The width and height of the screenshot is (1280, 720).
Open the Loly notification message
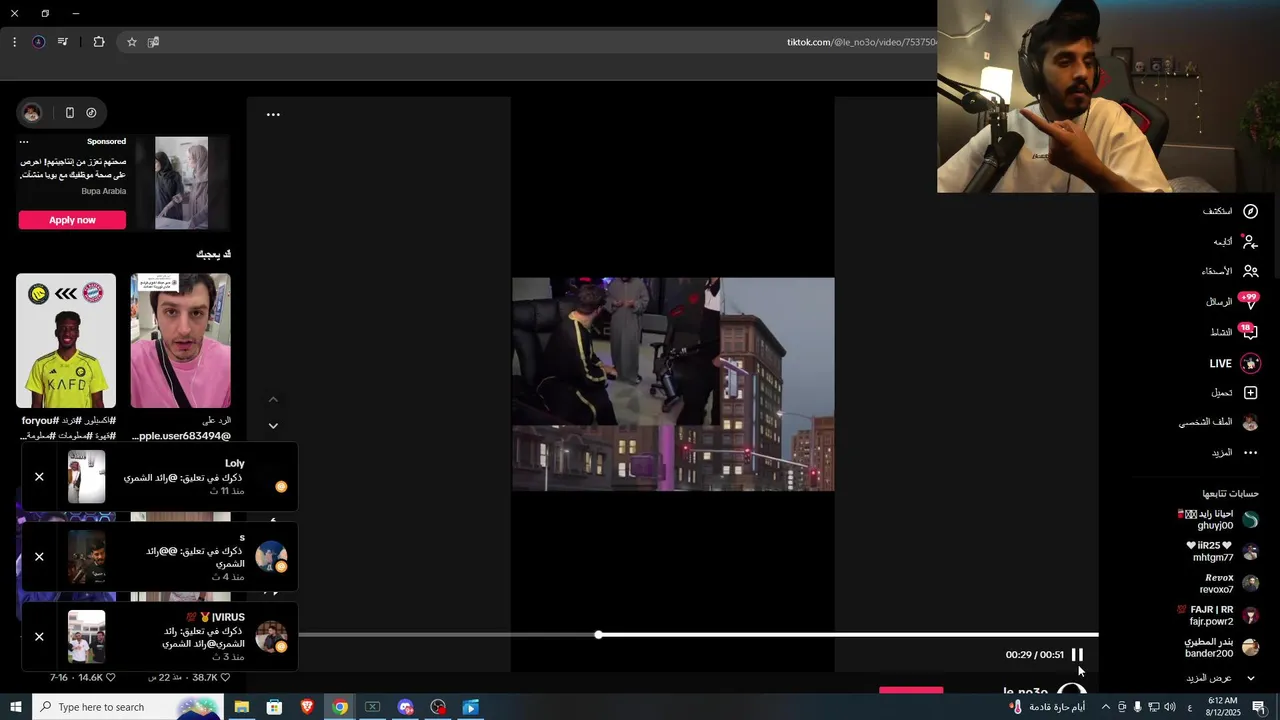183,478
